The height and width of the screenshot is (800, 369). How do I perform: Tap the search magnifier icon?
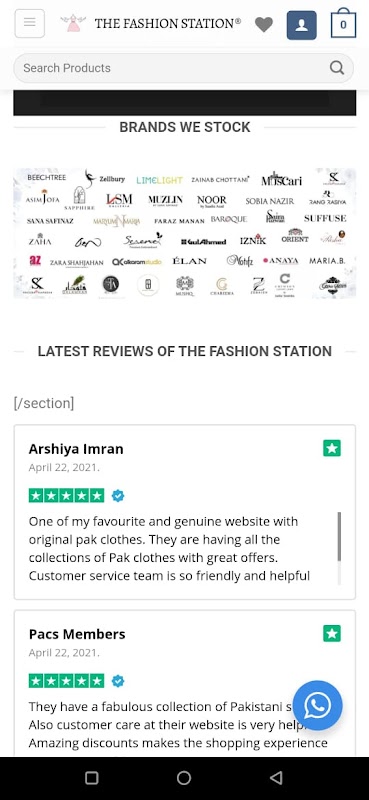337,67
